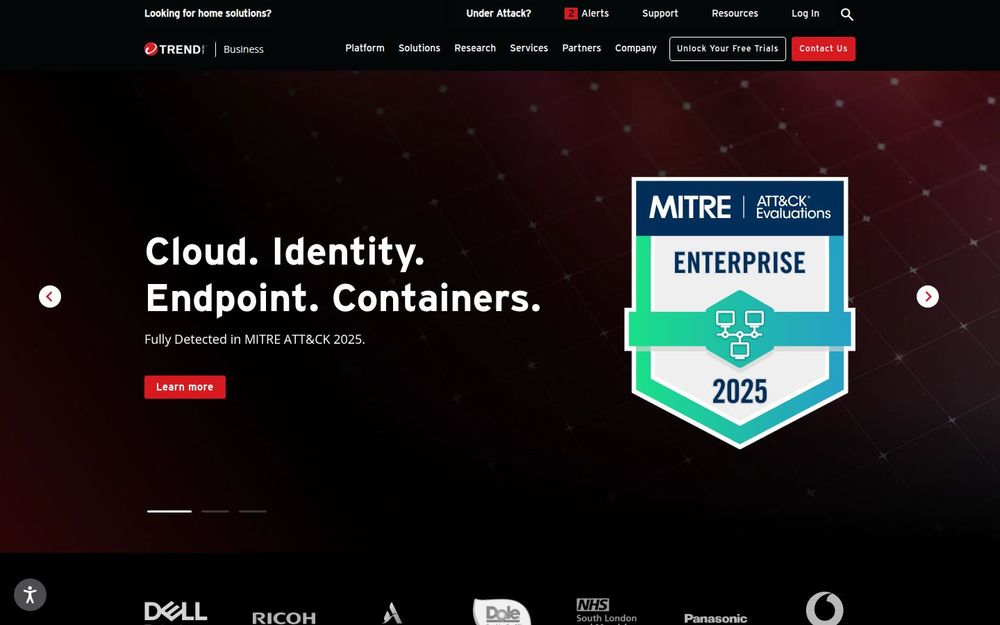Click the stylized A customer logo

click(392, 614)
